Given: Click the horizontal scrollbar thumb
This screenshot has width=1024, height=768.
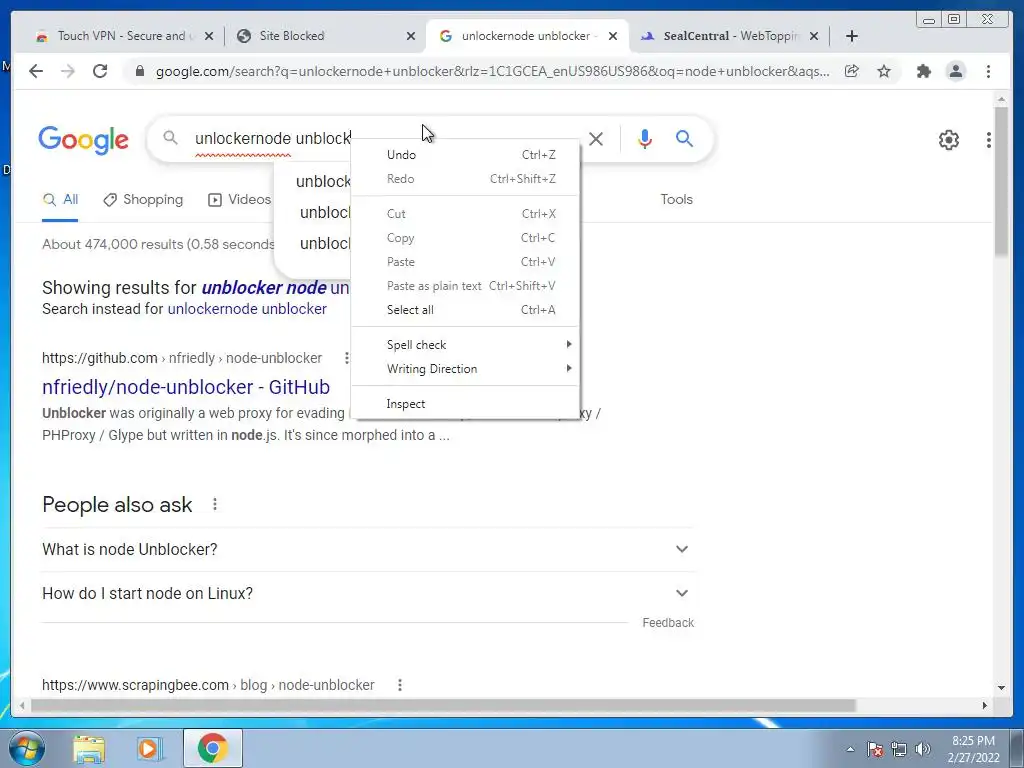Looking at the screenshot, I should click(443, 706).
